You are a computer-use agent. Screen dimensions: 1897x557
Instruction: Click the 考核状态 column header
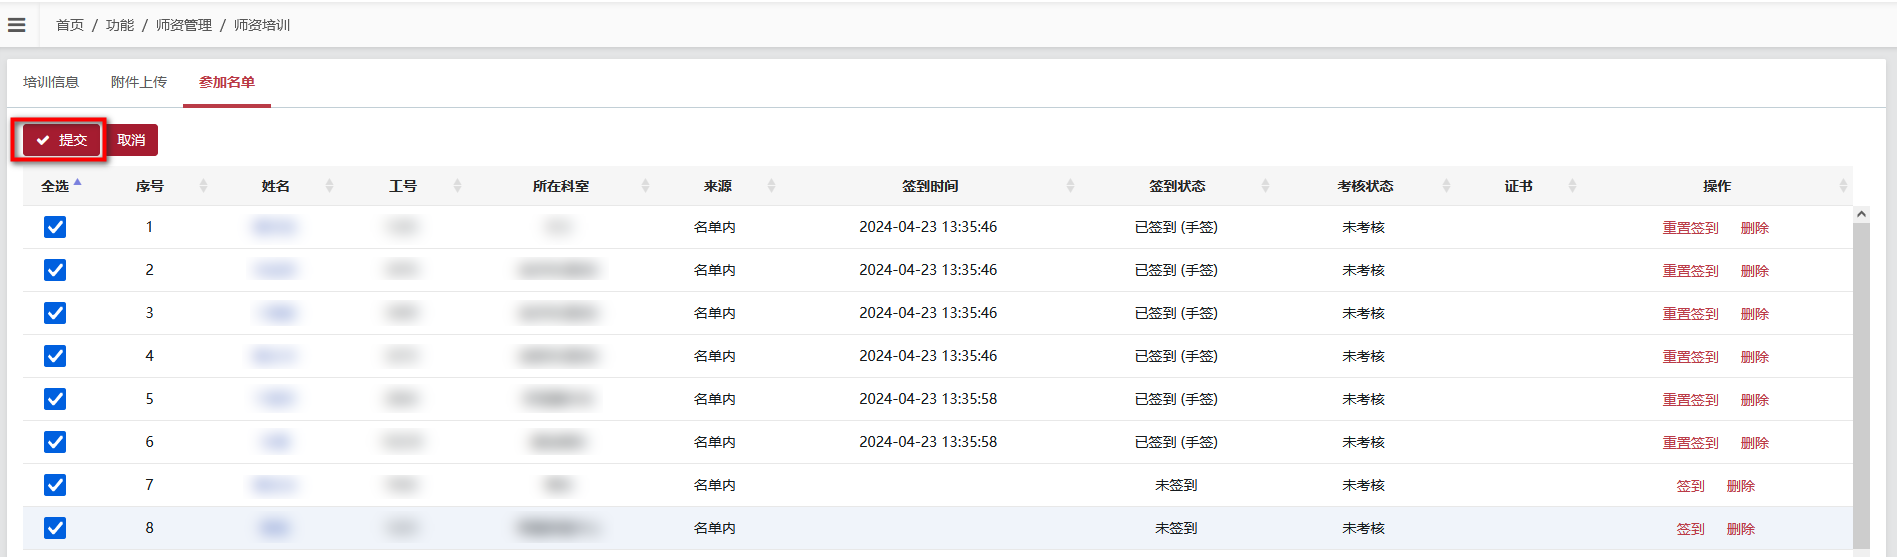pyautogui.click(x=1365, y=186)
